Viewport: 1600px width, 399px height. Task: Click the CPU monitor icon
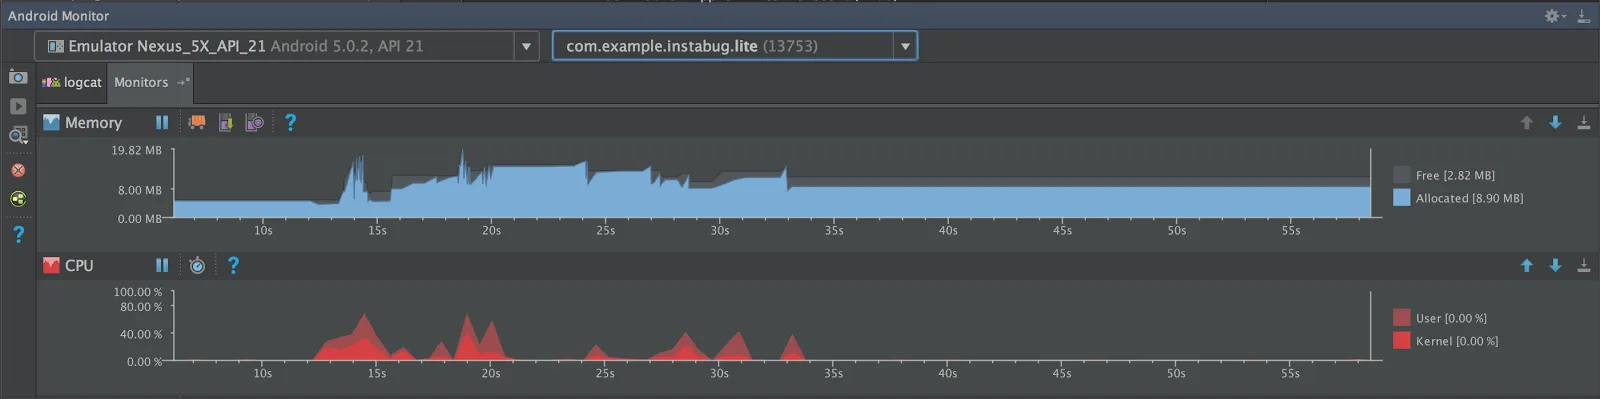pyautogui.click(x=51, y=265)
